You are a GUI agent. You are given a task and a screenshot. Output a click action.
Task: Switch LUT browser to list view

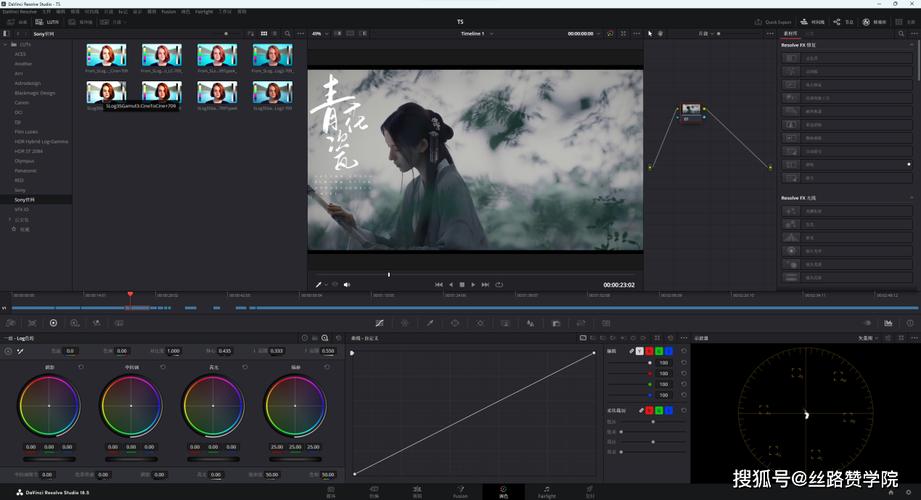coord(274,33)
